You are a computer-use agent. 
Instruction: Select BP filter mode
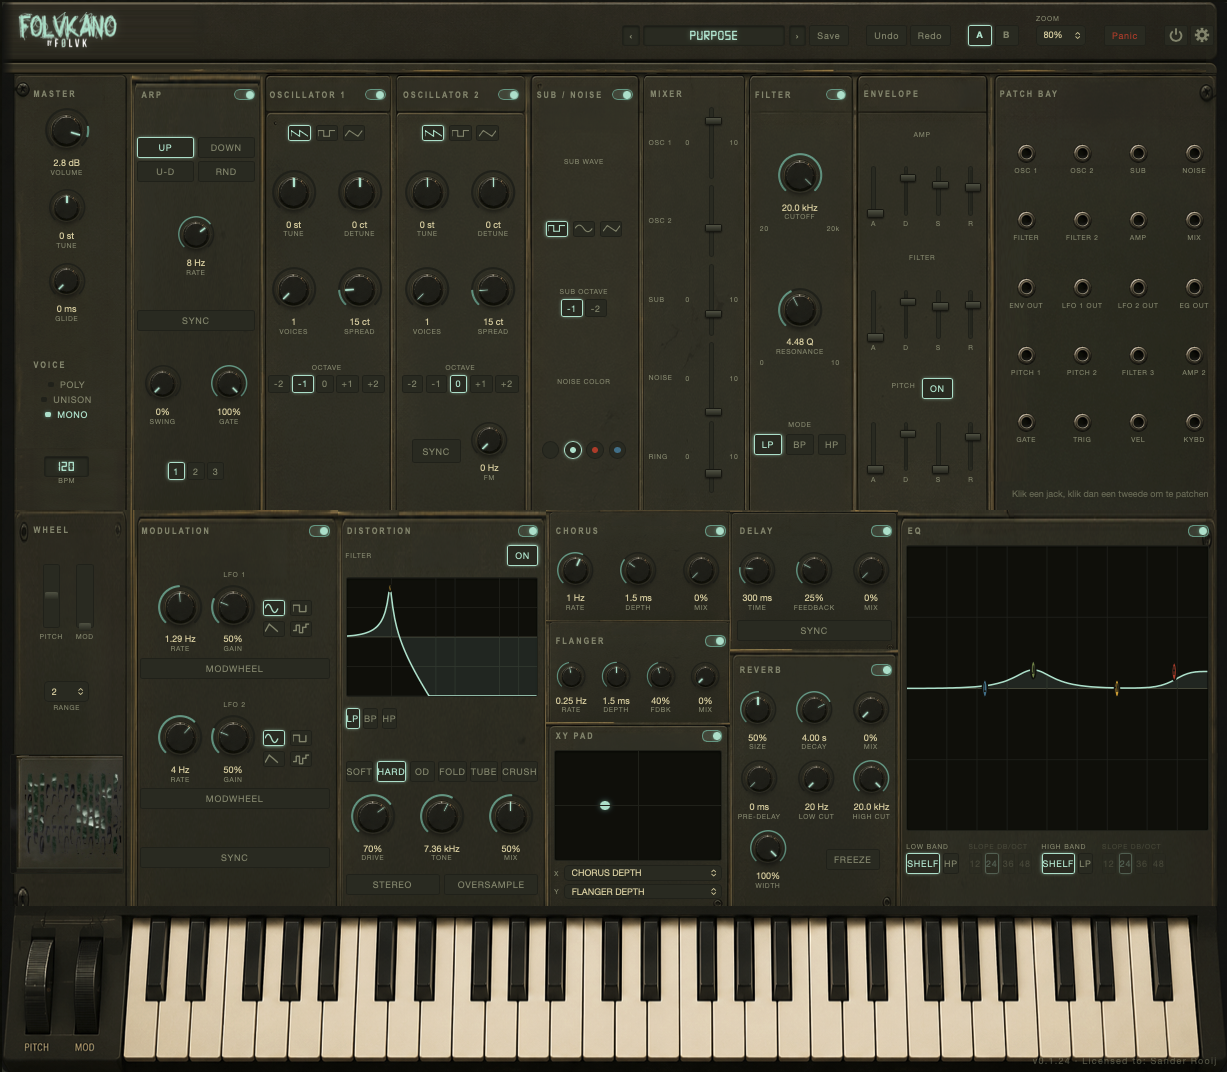pos(799,445)
